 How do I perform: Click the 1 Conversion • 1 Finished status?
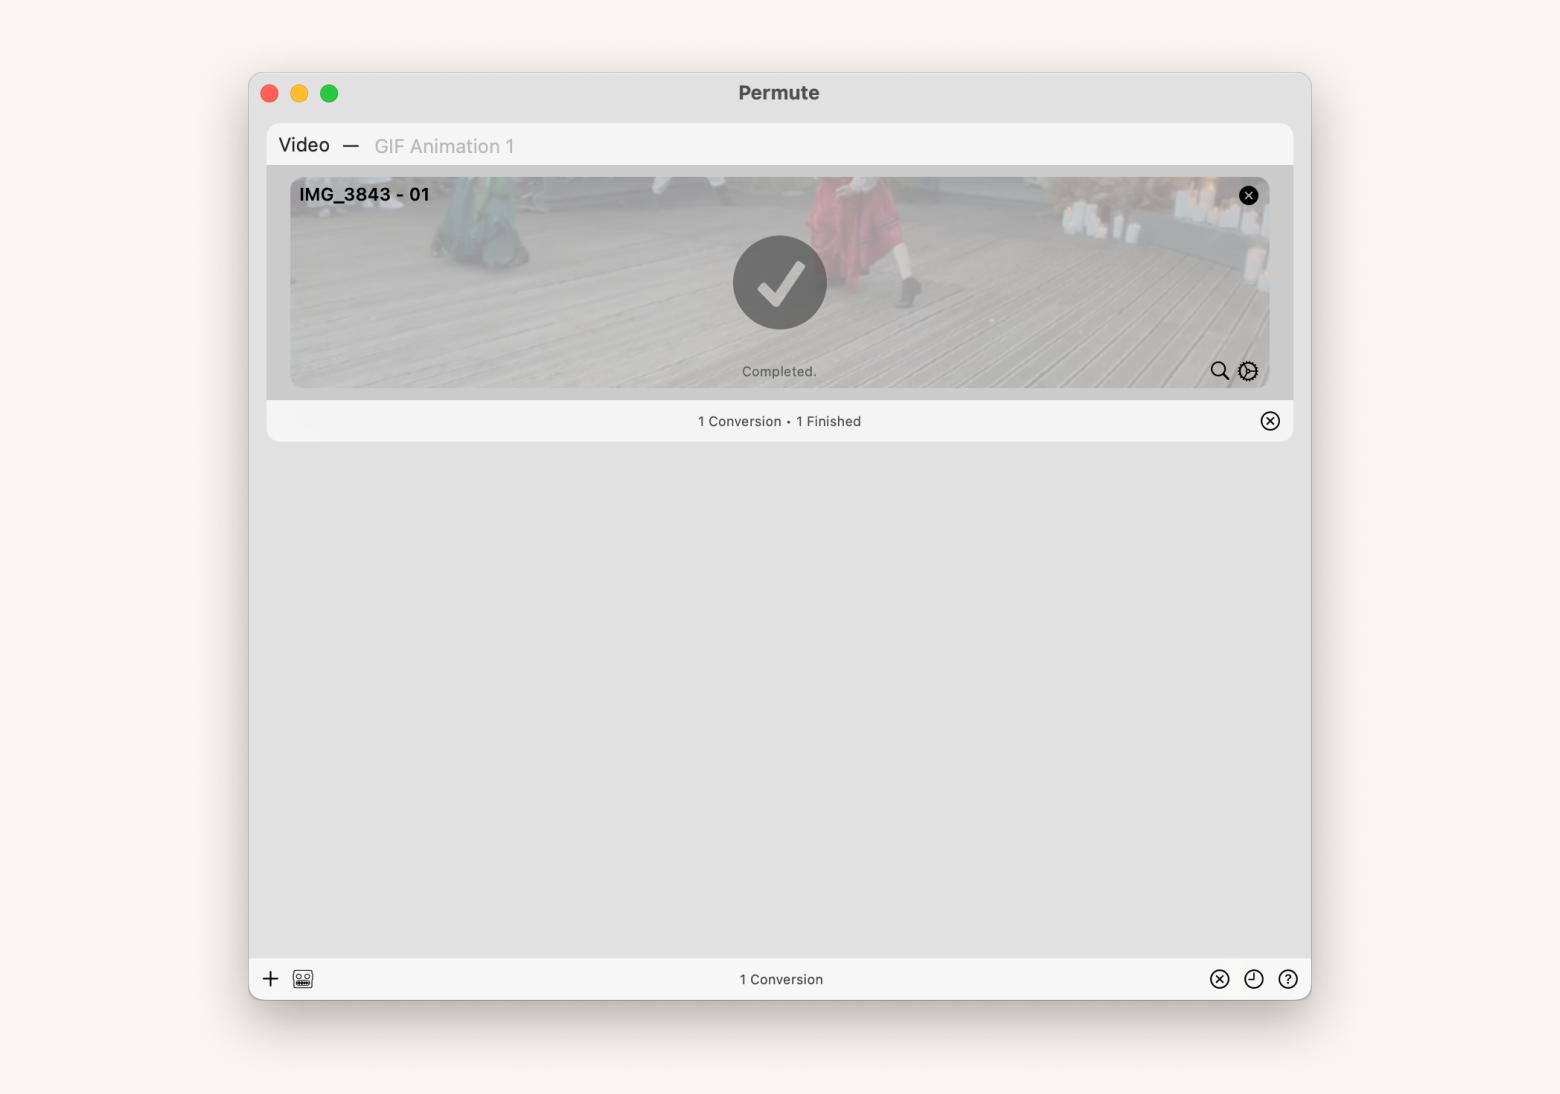[779, 421]
